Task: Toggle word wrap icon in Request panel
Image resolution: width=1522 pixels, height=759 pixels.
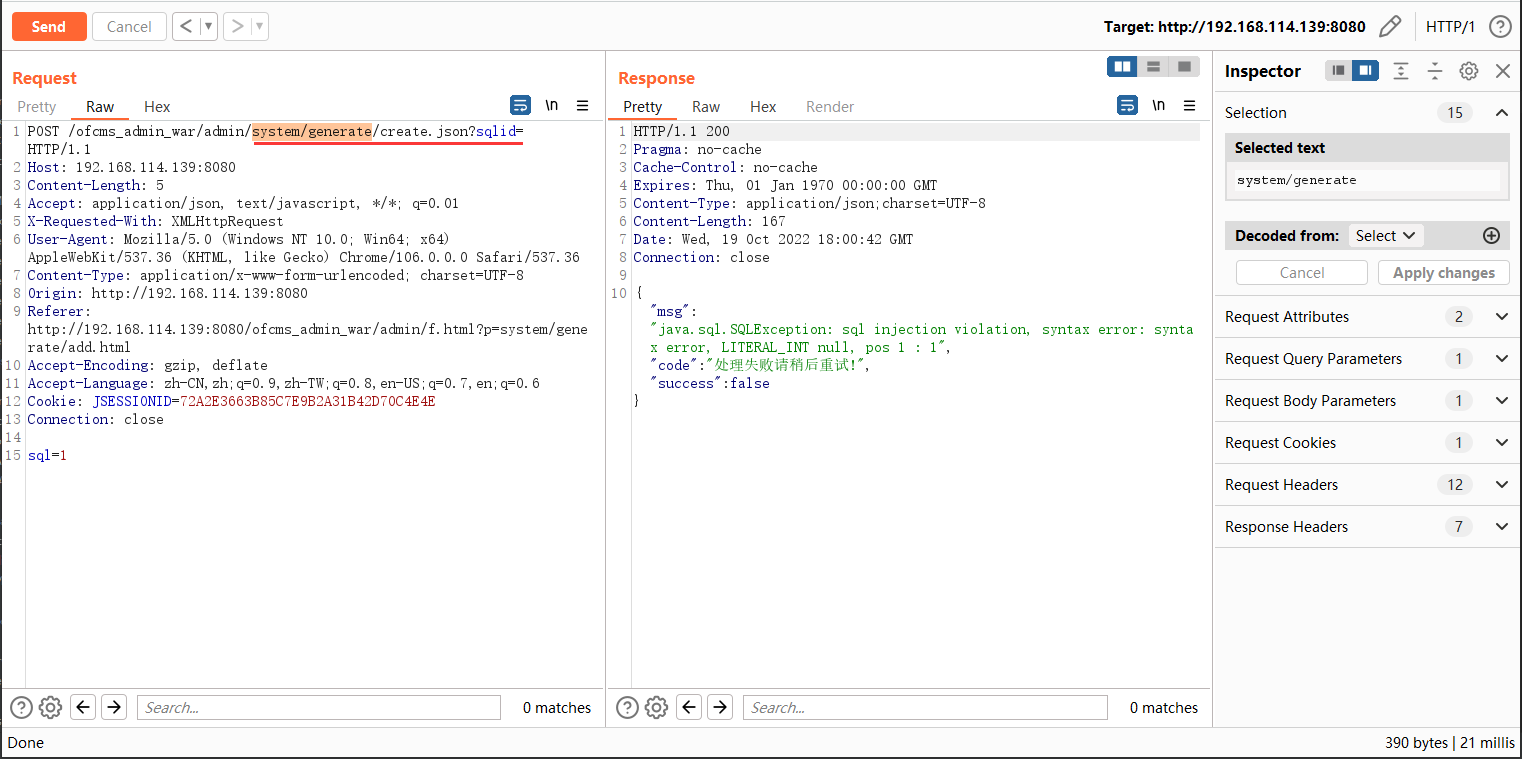Action: tap(520, 106)
